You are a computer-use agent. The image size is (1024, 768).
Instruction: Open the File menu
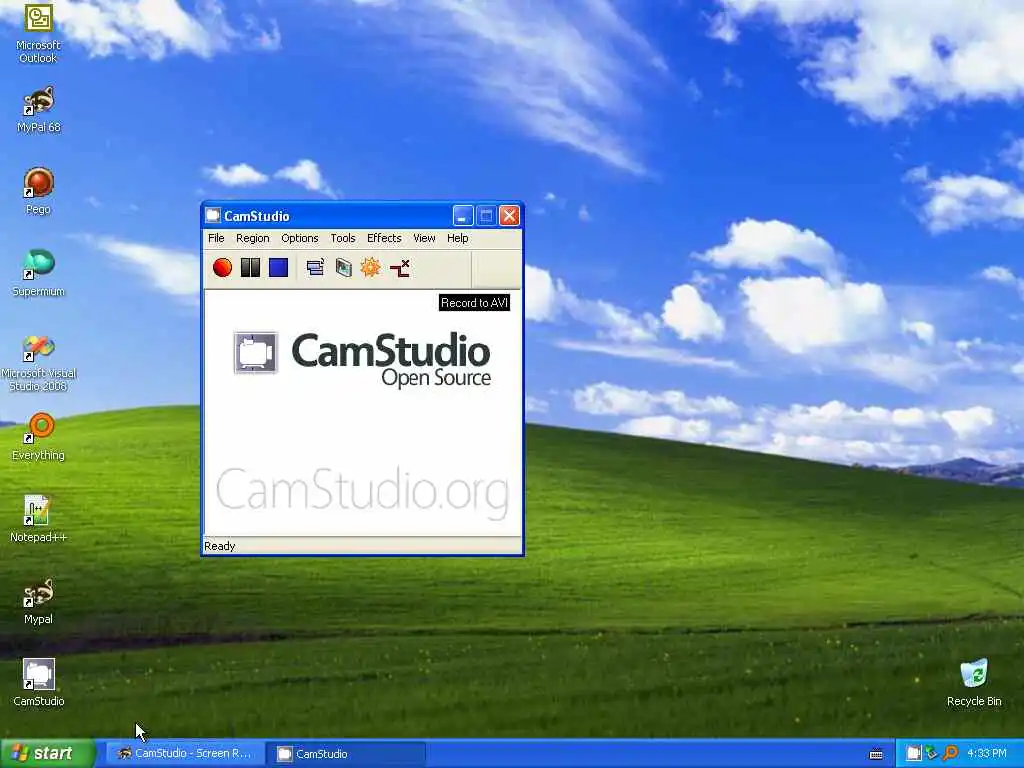point(216,238)
